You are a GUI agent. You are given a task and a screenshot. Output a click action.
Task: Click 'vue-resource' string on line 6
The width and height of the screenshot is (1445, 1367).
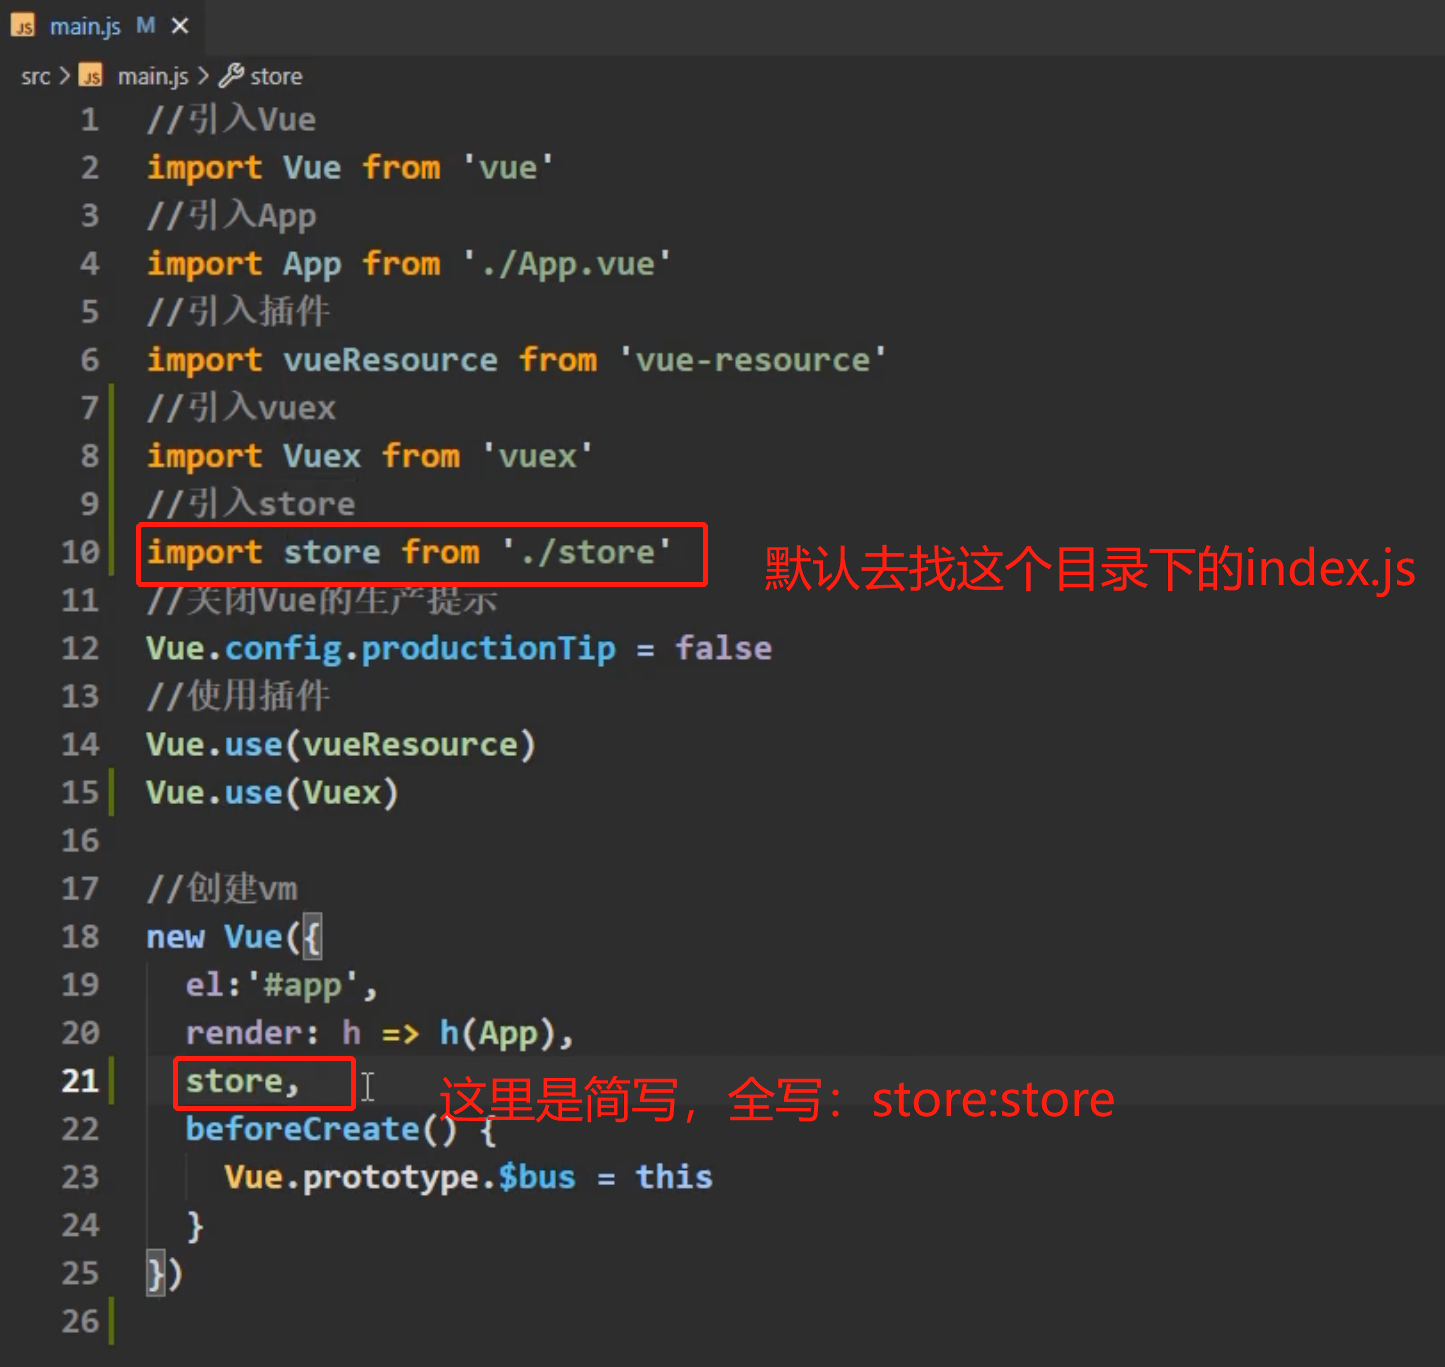(x=753, y=360)
